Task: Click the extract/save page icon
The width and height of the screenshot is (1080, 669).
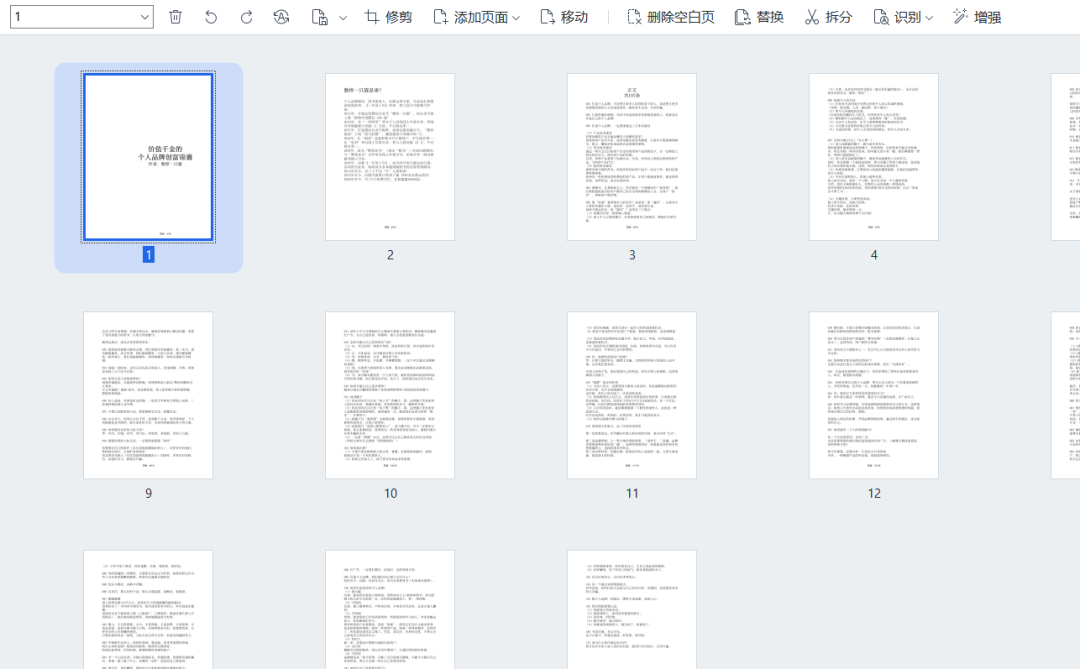Action: click(320, 17)
